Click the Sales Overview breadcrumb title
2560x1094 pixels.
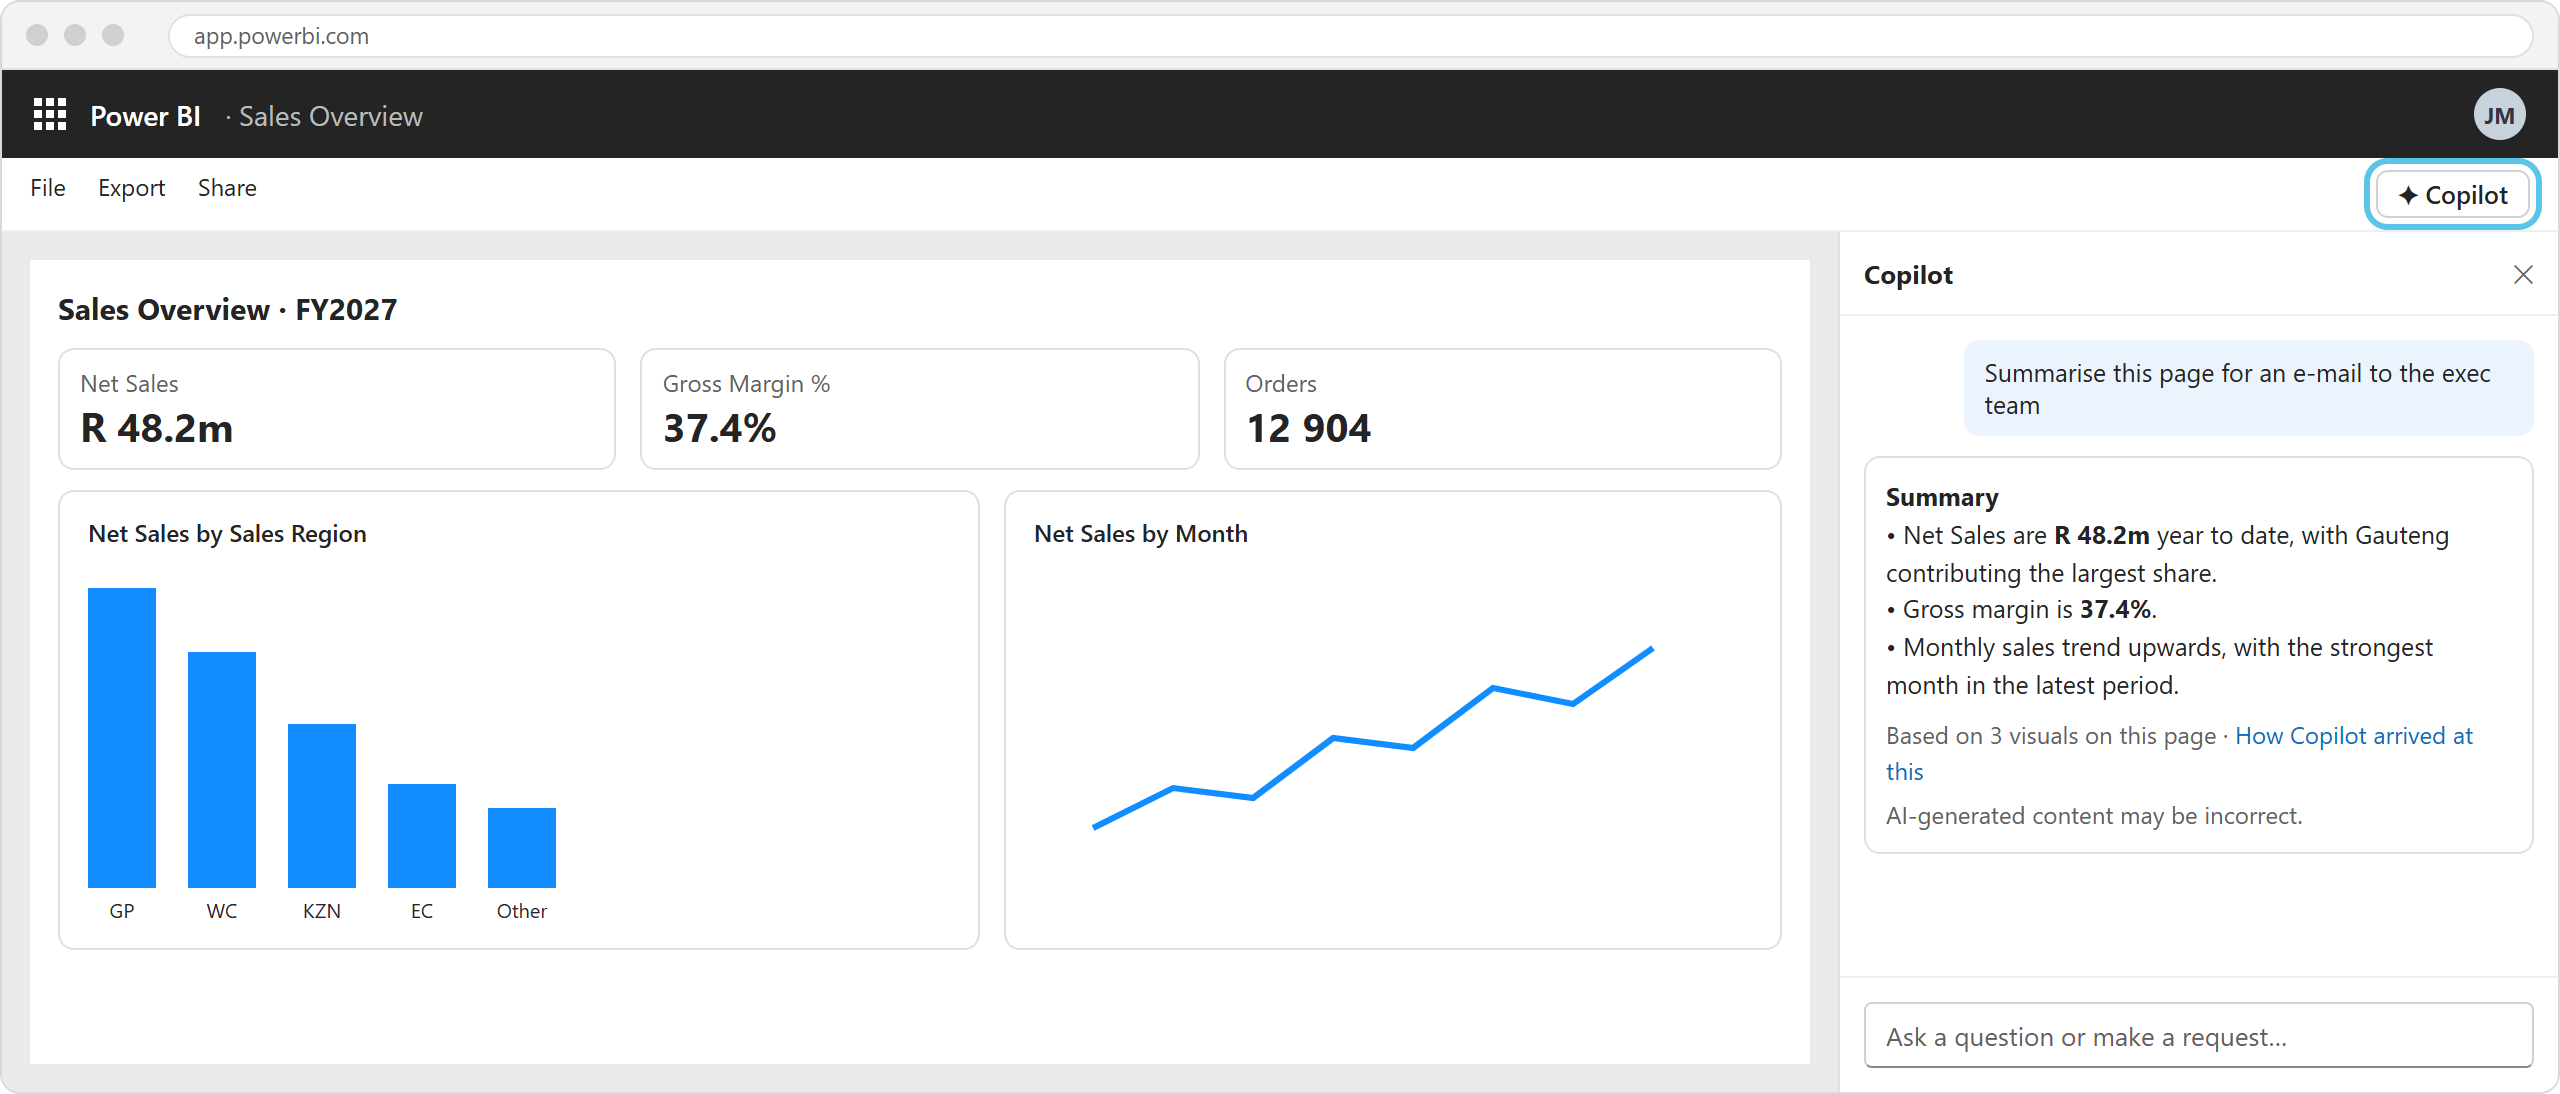331,116
